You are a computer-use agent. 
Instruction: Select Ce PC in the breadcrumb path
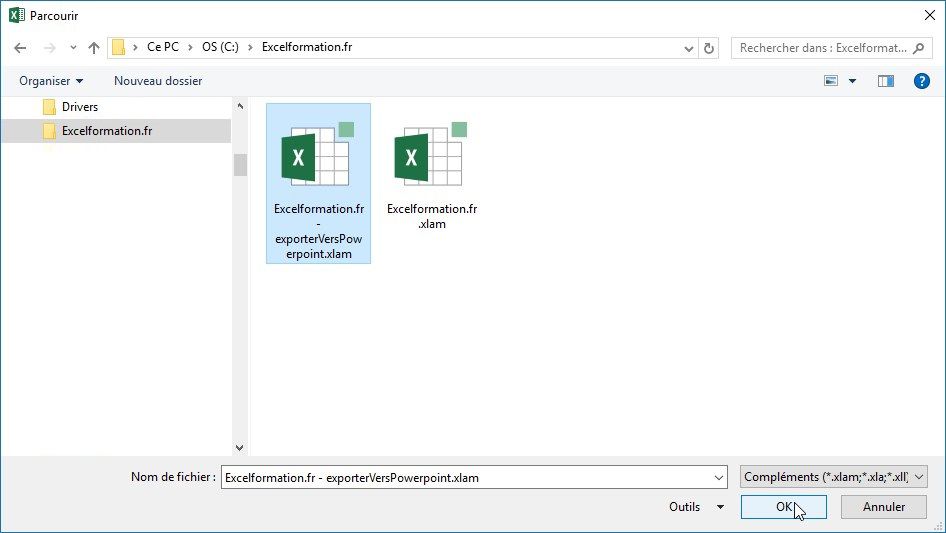(x=163, y=47)
